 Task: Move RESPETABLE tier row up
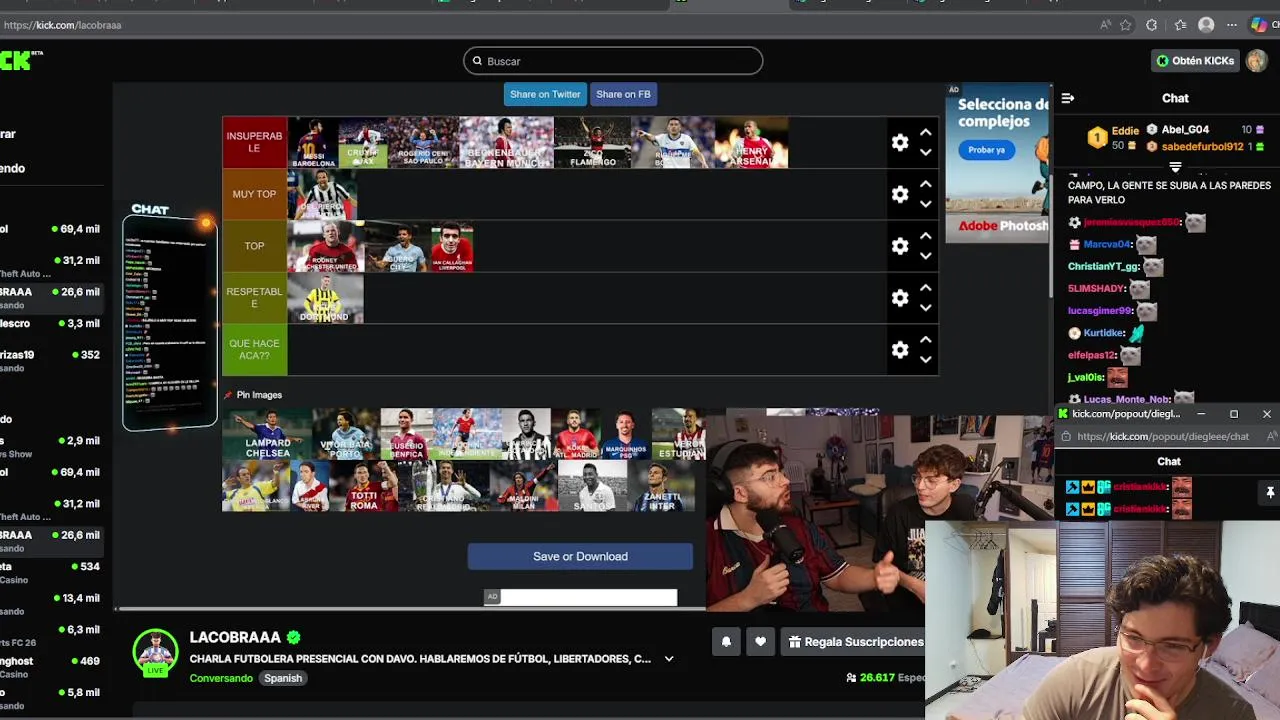926,288
